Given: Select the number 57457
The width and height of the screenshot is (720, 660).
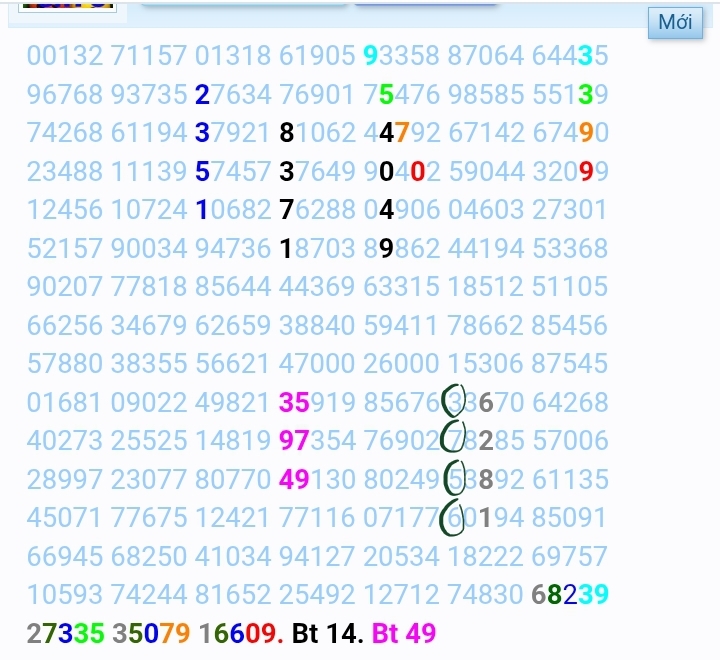Looking at the screenshot, I should point(233,171).
